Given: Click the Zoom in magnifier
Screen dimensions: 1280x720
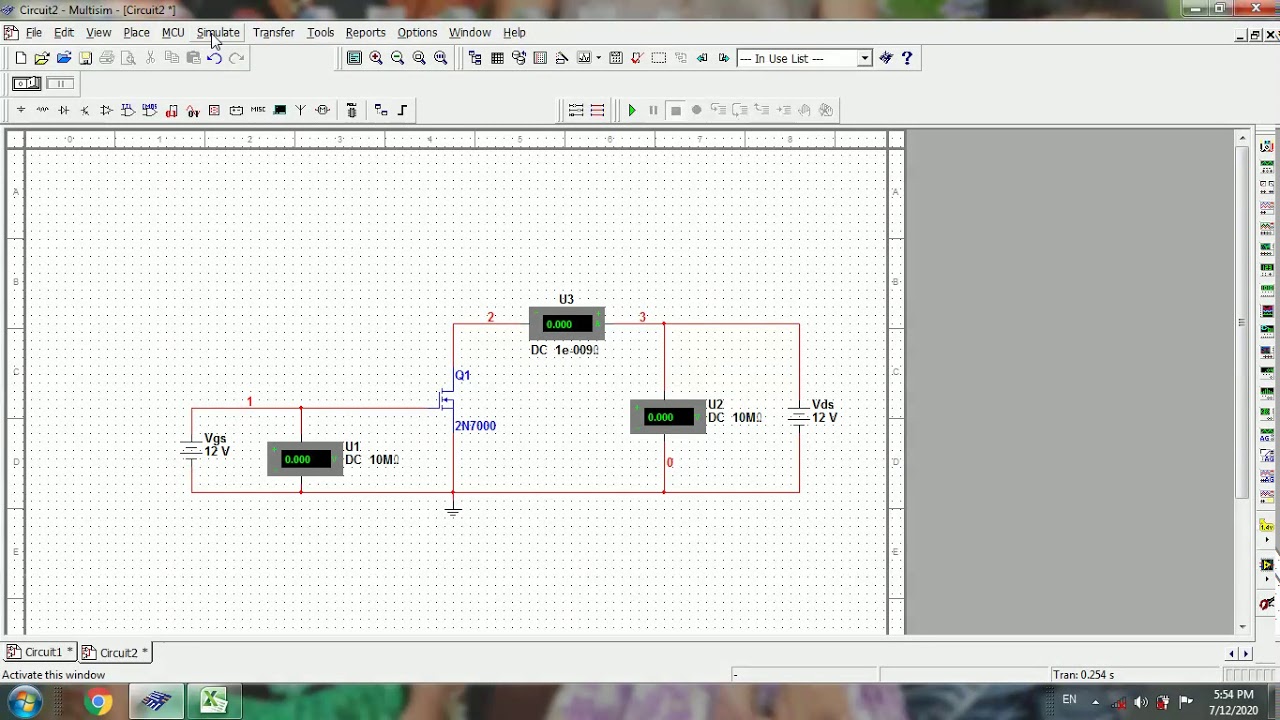Looking at the screenshot, I should (x=376, y=58).
